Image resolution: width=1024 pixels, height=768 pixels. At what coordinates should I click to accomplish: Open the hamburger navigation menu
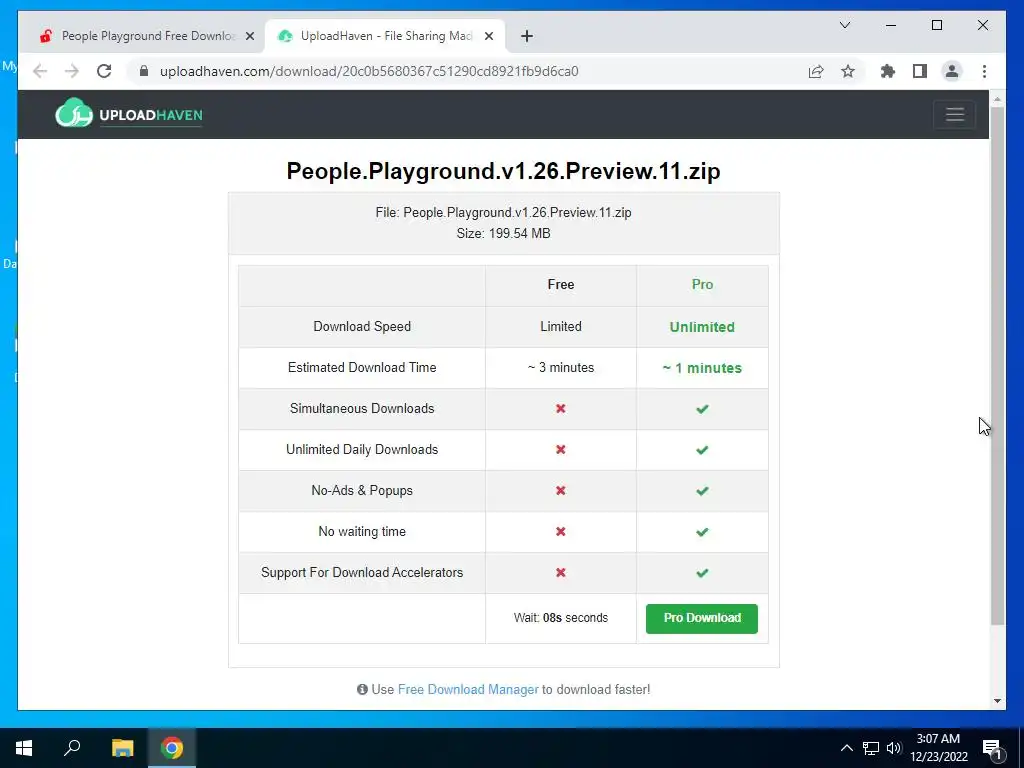click(x=954, y=115)
